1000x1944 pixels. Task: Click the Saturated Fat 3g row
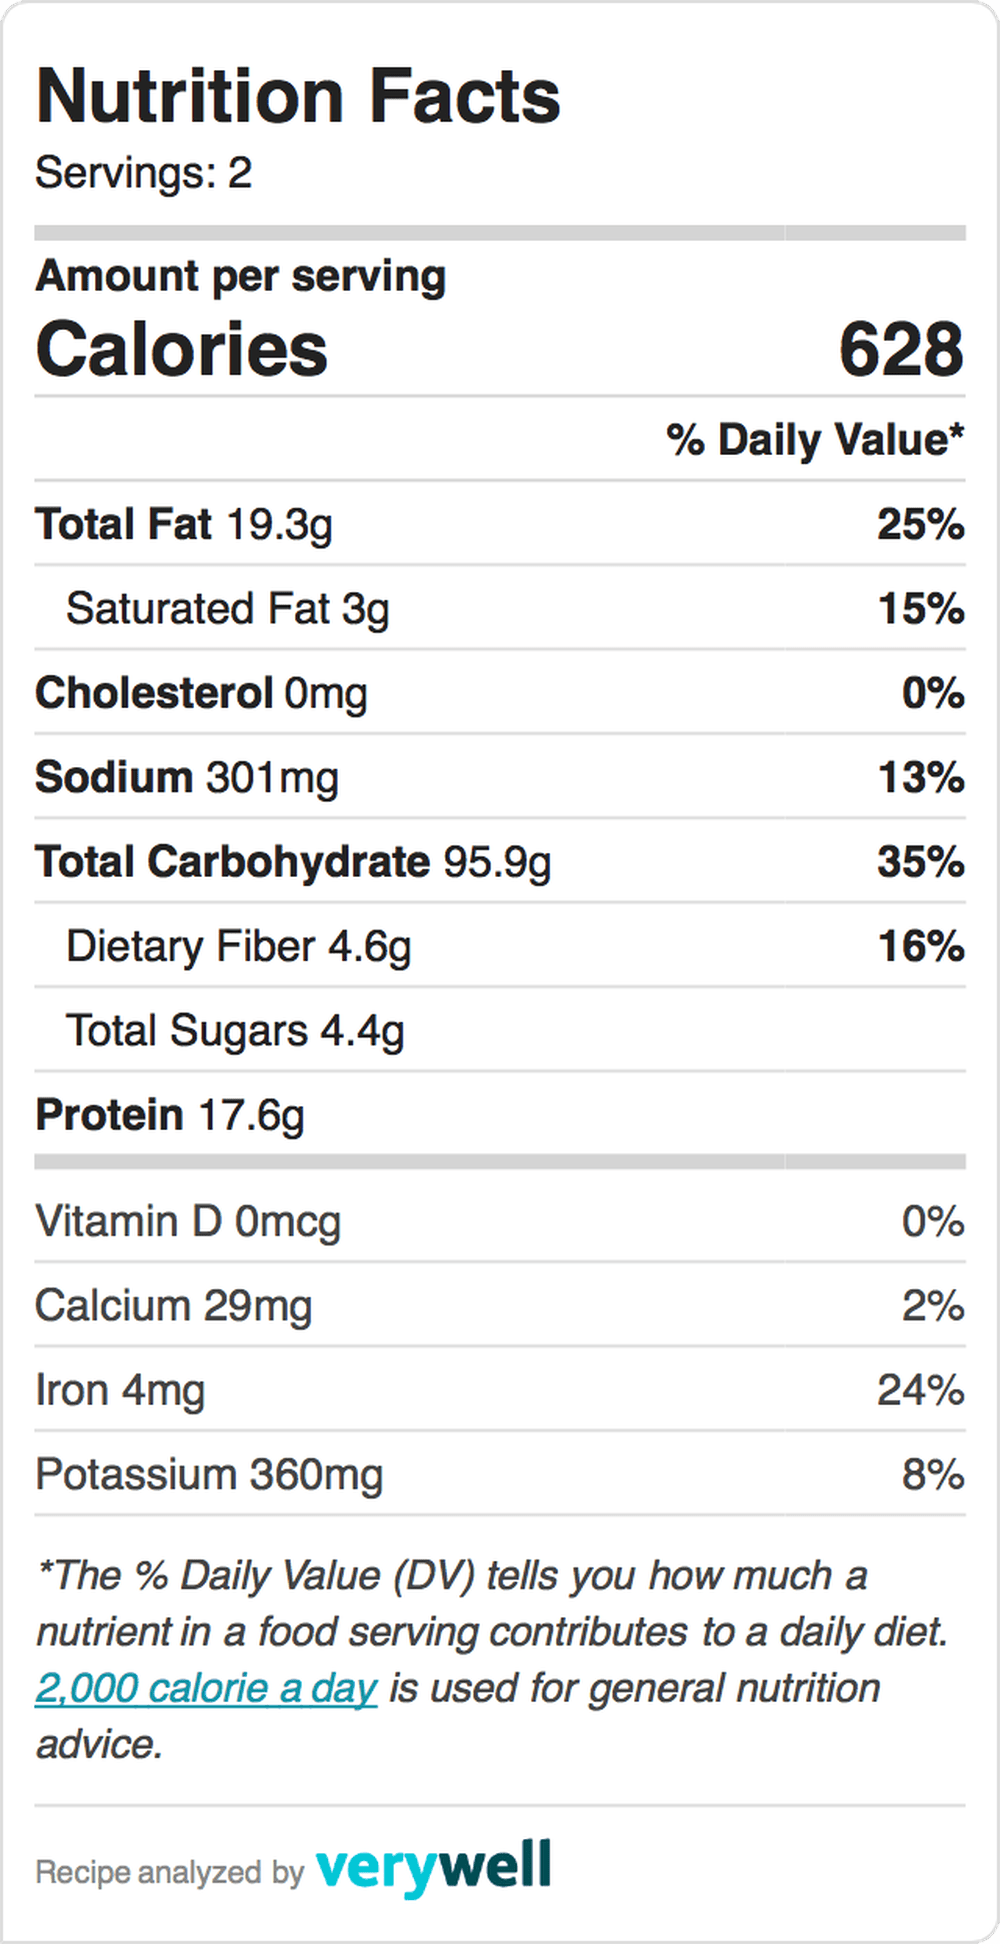click(x=500, y=608)
